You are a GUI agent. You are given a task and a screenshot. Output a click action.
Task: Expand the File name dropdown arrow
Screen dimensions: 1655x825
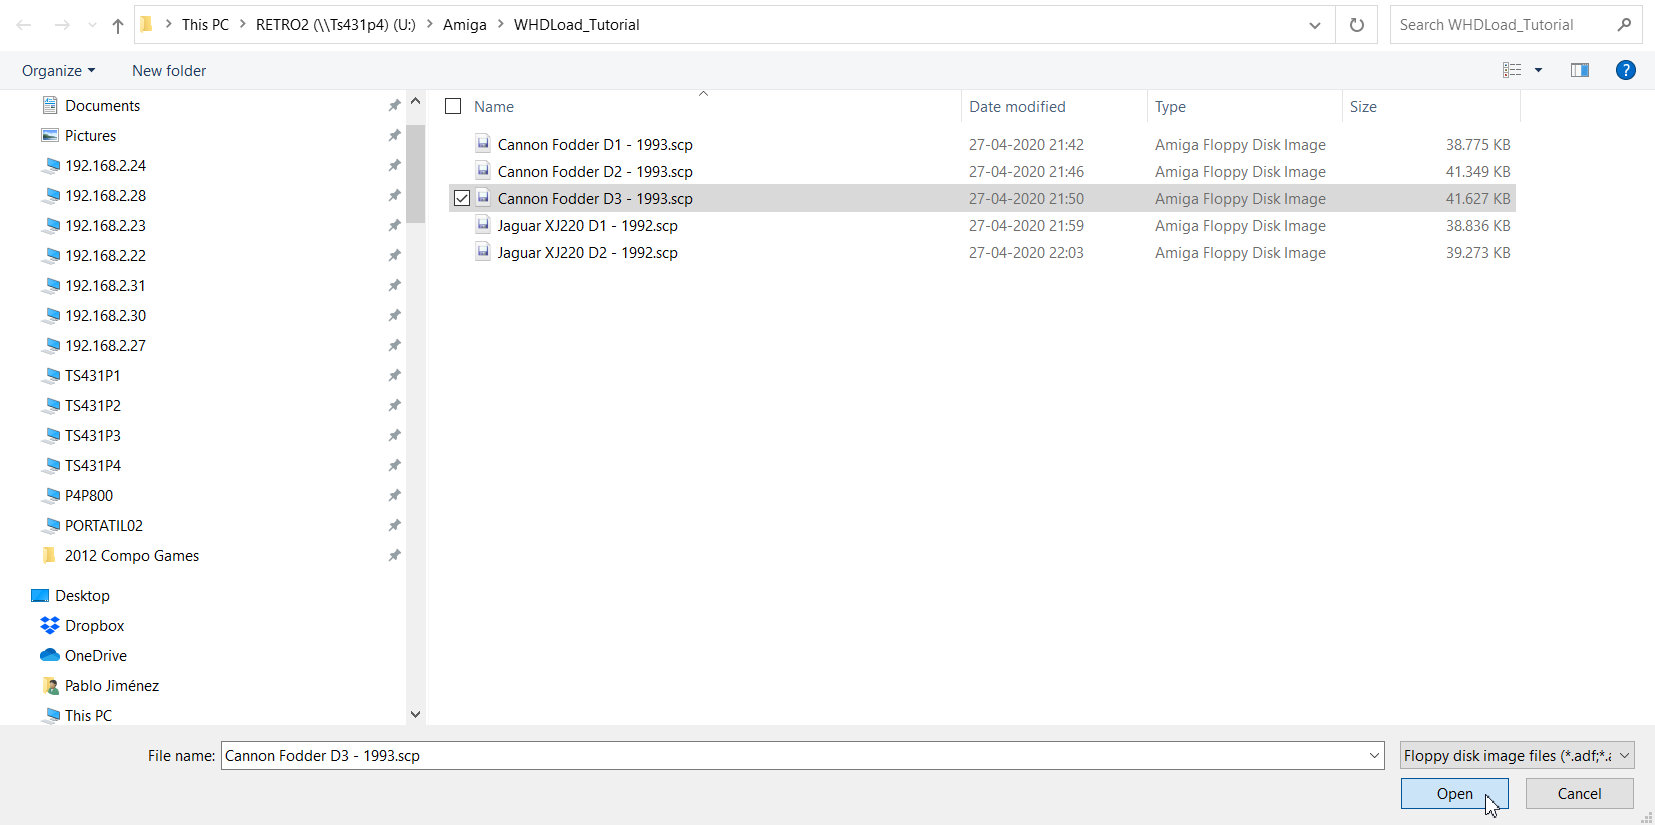1374,756
